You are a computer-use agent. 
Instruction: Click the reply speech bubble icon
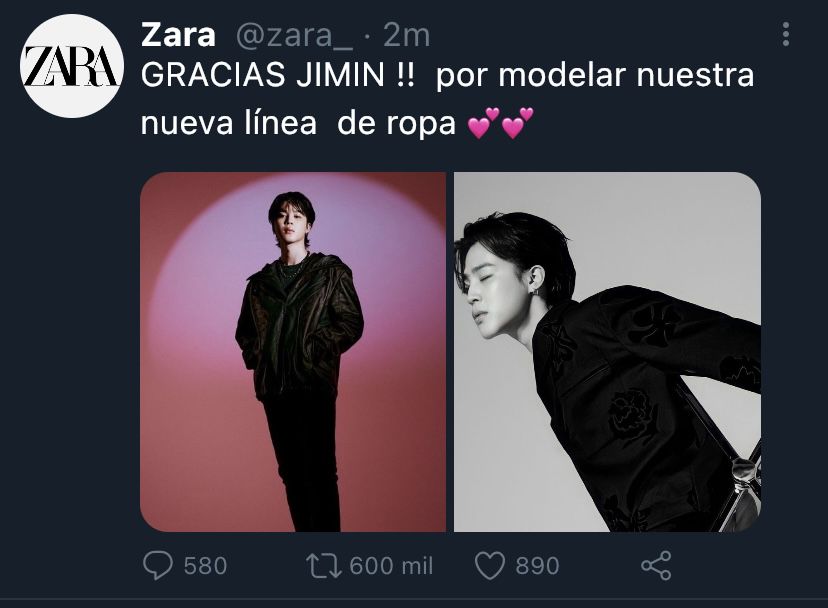157,566
